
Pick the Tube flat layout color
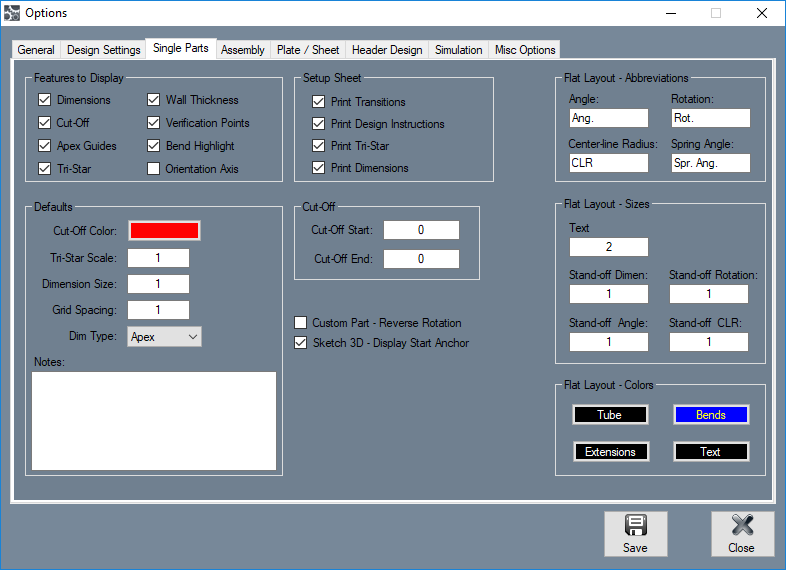click(x=609, y=415)
